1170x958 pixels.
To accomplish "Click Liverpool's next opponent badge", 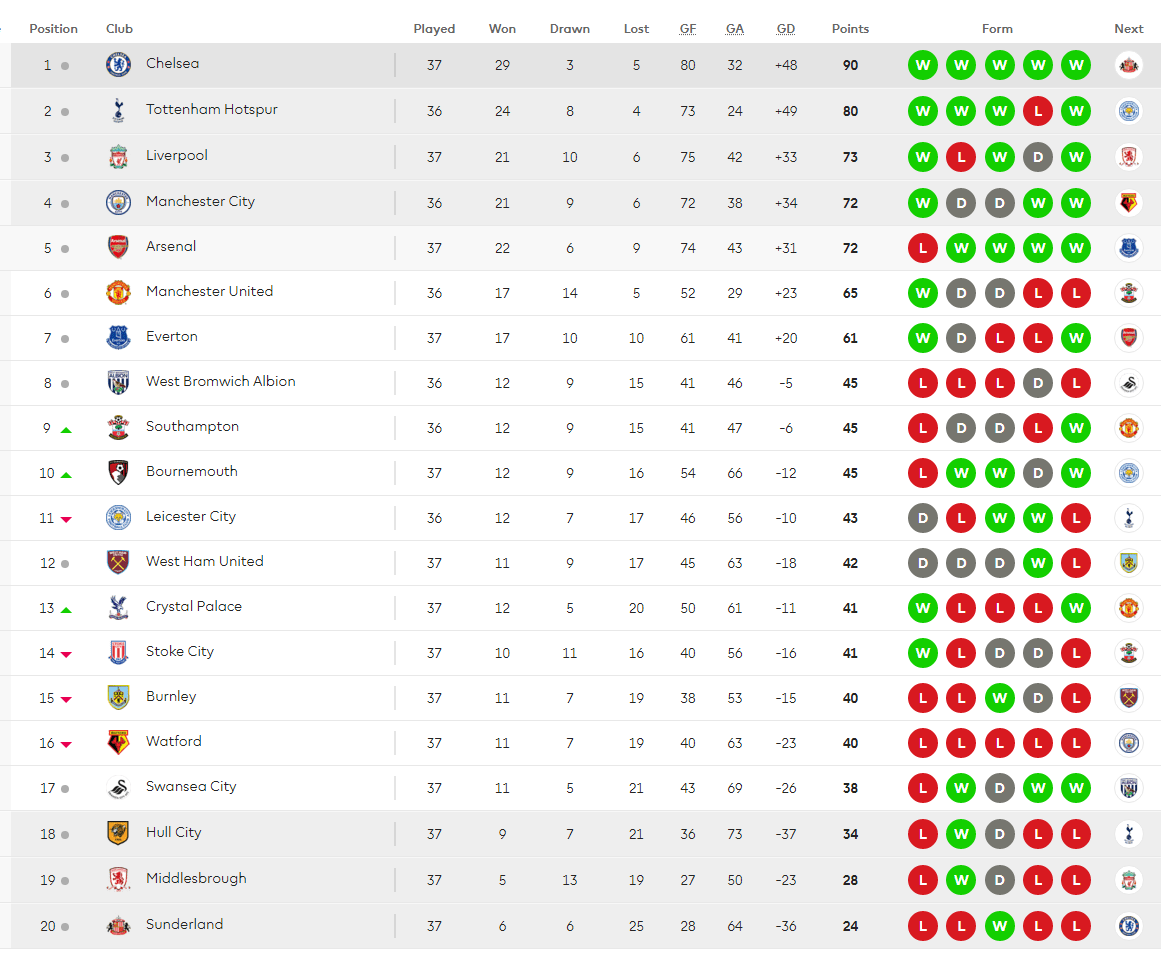I will 1129,157.
